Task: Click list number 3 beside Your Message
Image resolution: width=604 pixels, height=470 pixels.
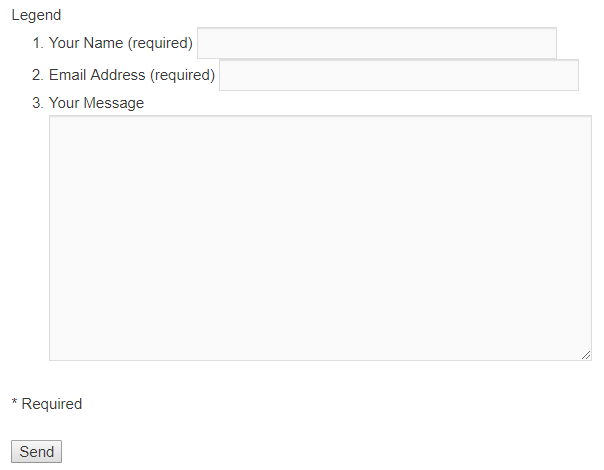Action: tap(37, 103)
